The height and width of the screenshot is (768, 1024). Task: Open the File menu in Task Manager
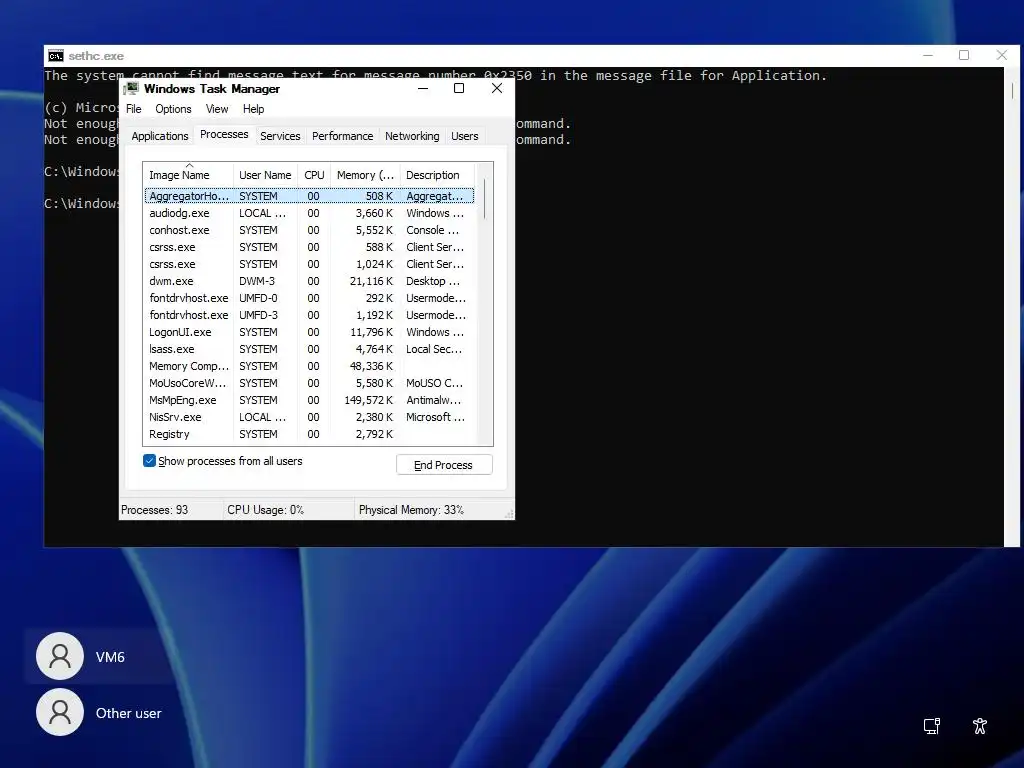point(134,109)
